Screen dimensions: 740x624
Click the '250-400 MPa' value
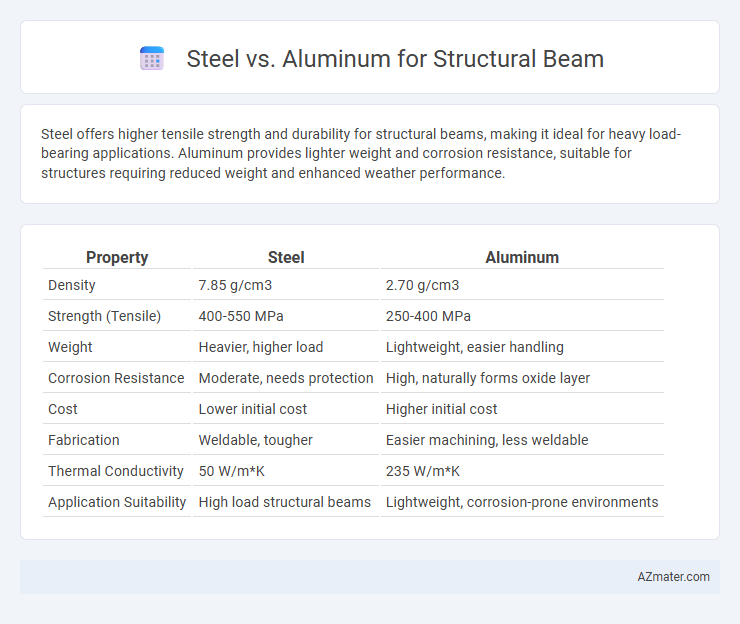tap(428, 316)
